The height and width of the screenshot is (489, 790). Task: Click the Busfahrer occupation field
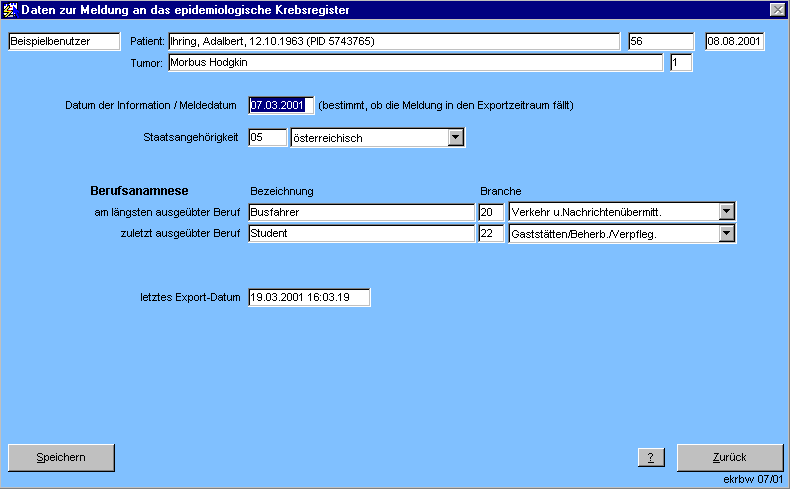[360, 211]
